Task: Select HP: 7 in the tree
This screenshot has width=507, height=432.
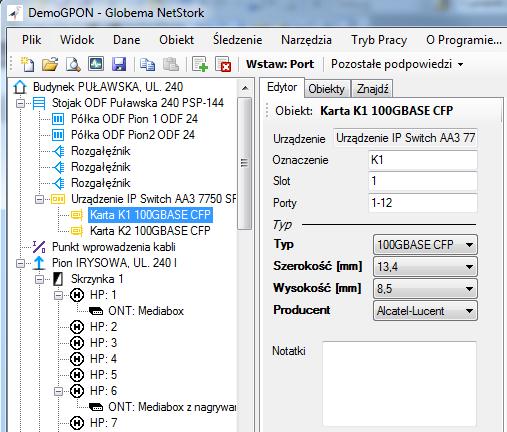Action: 103,423
